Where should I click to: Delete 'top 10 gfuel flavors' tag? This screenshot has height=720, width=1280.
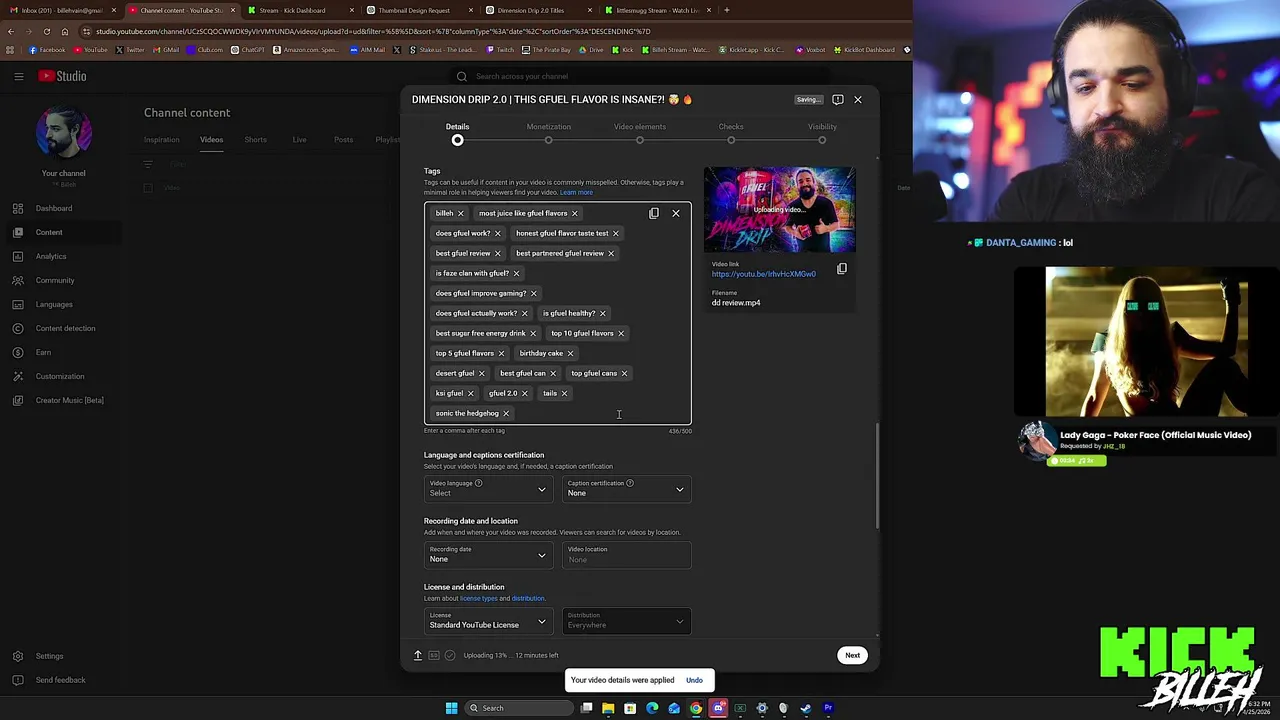(620, 333)
